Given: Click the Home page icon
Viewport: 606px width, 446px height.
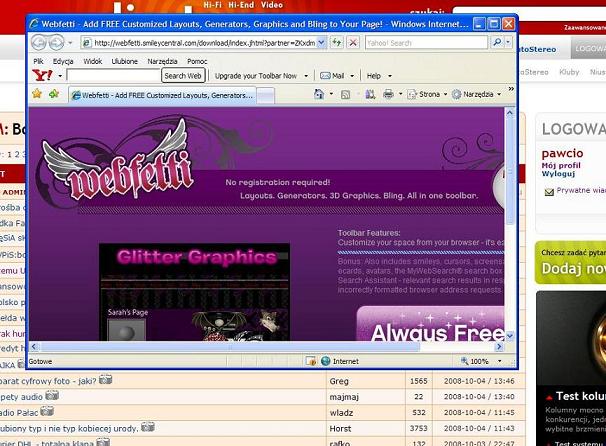Looking at the screenshot, I should [x=319, y=94].
